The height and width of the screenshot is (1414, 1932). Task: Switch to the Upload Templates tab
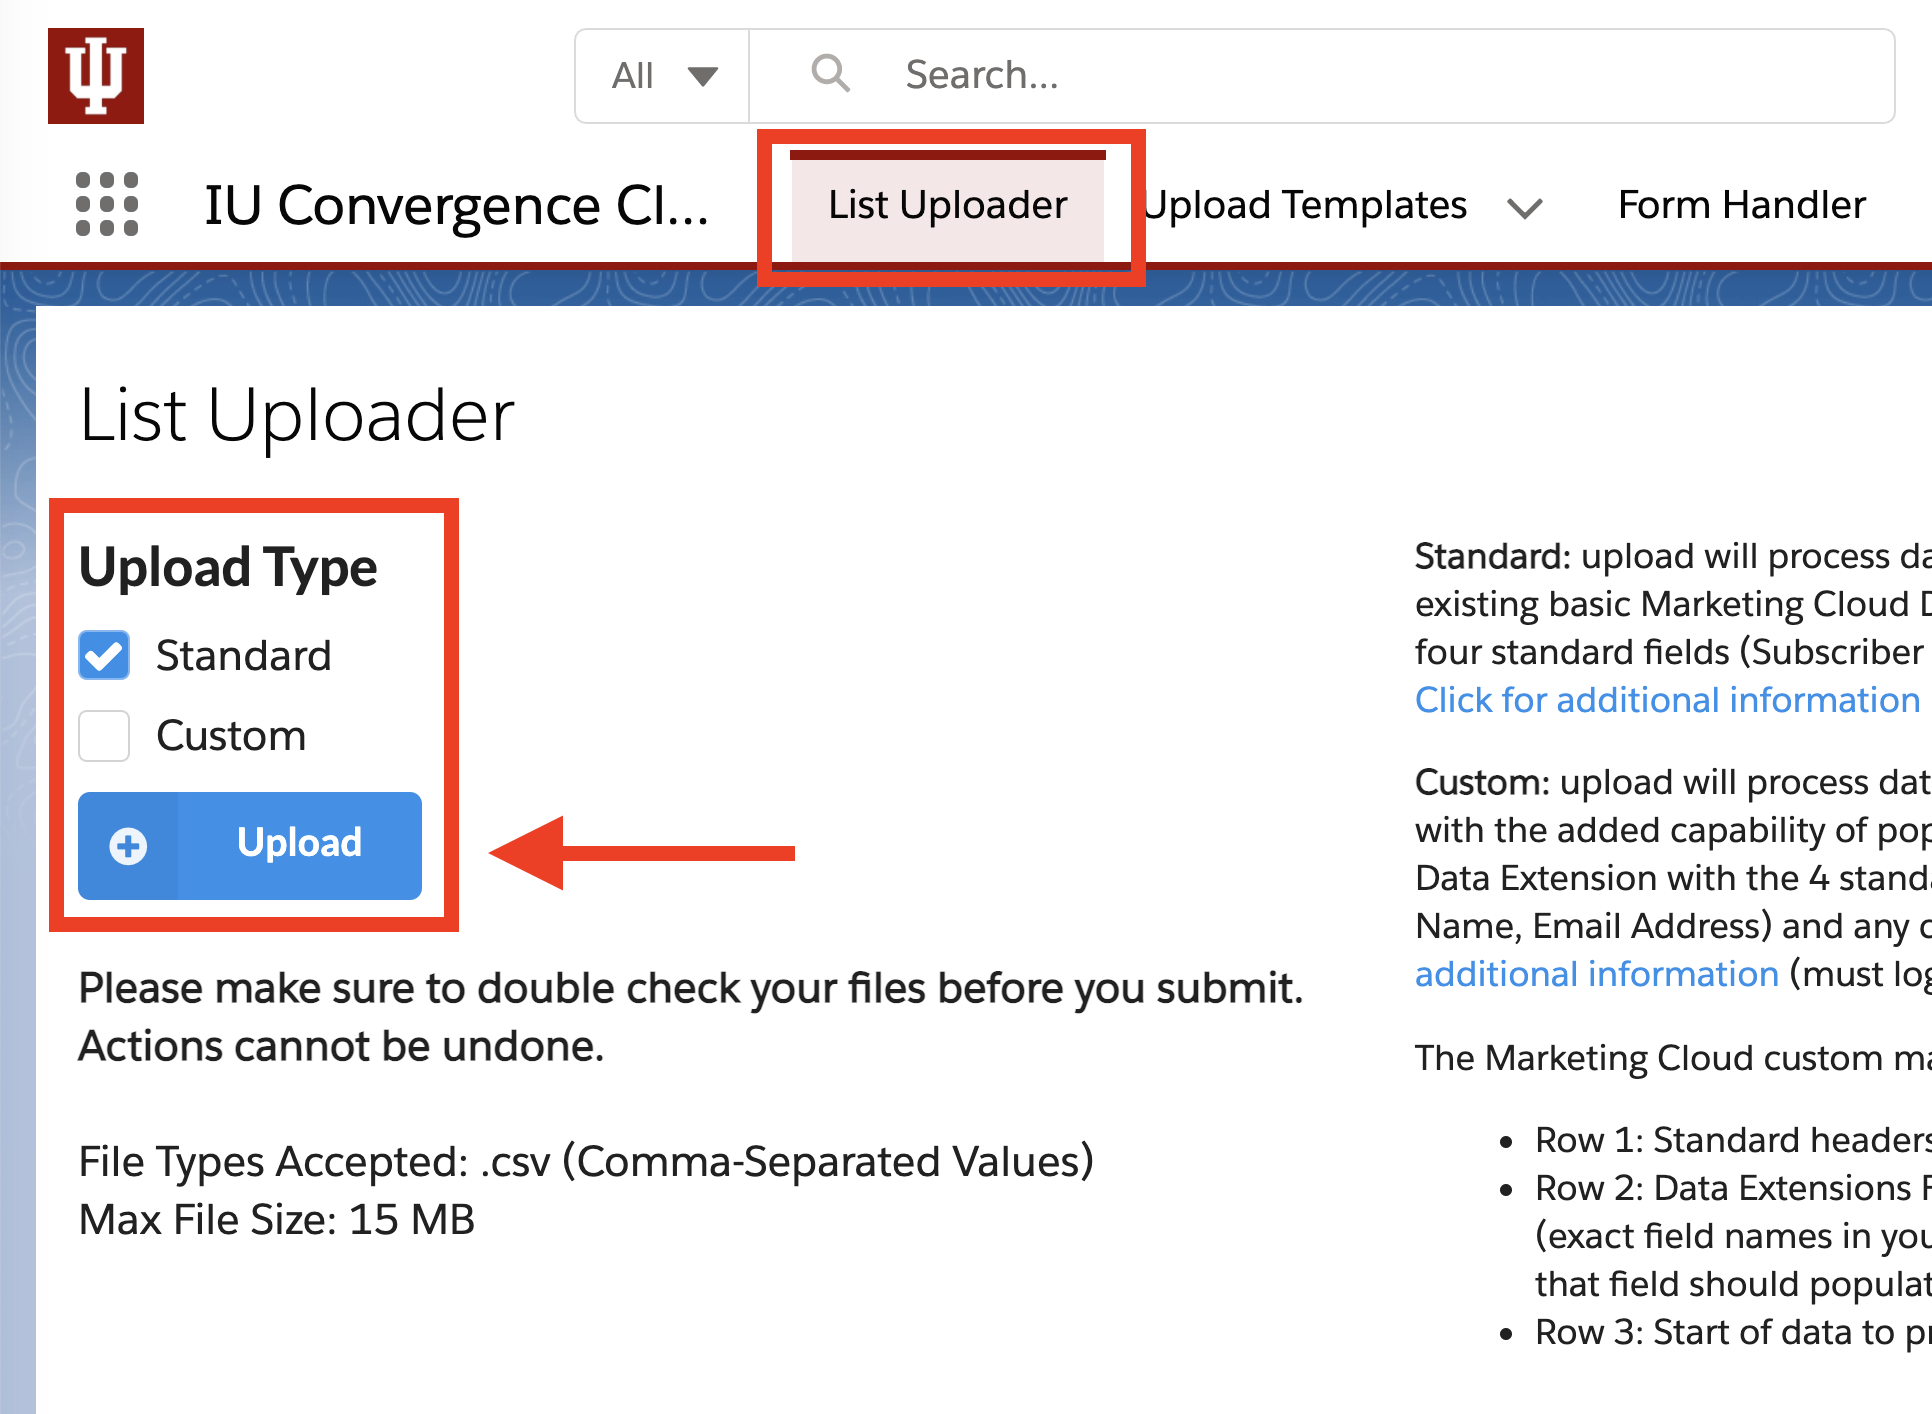point(1306,205)
